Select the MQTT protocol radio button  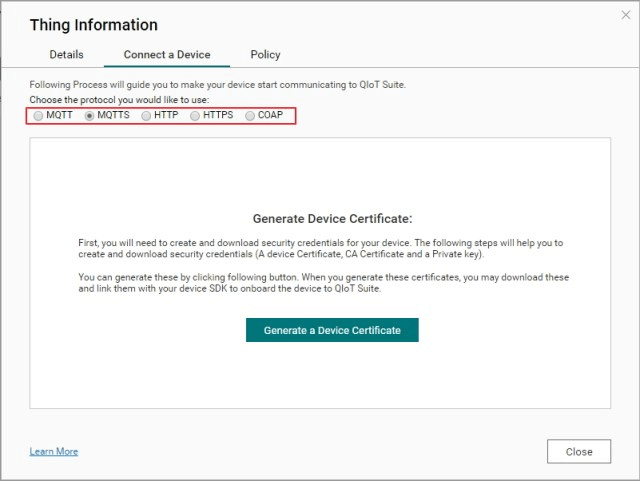pyautogui.click(x=39, y=116)
